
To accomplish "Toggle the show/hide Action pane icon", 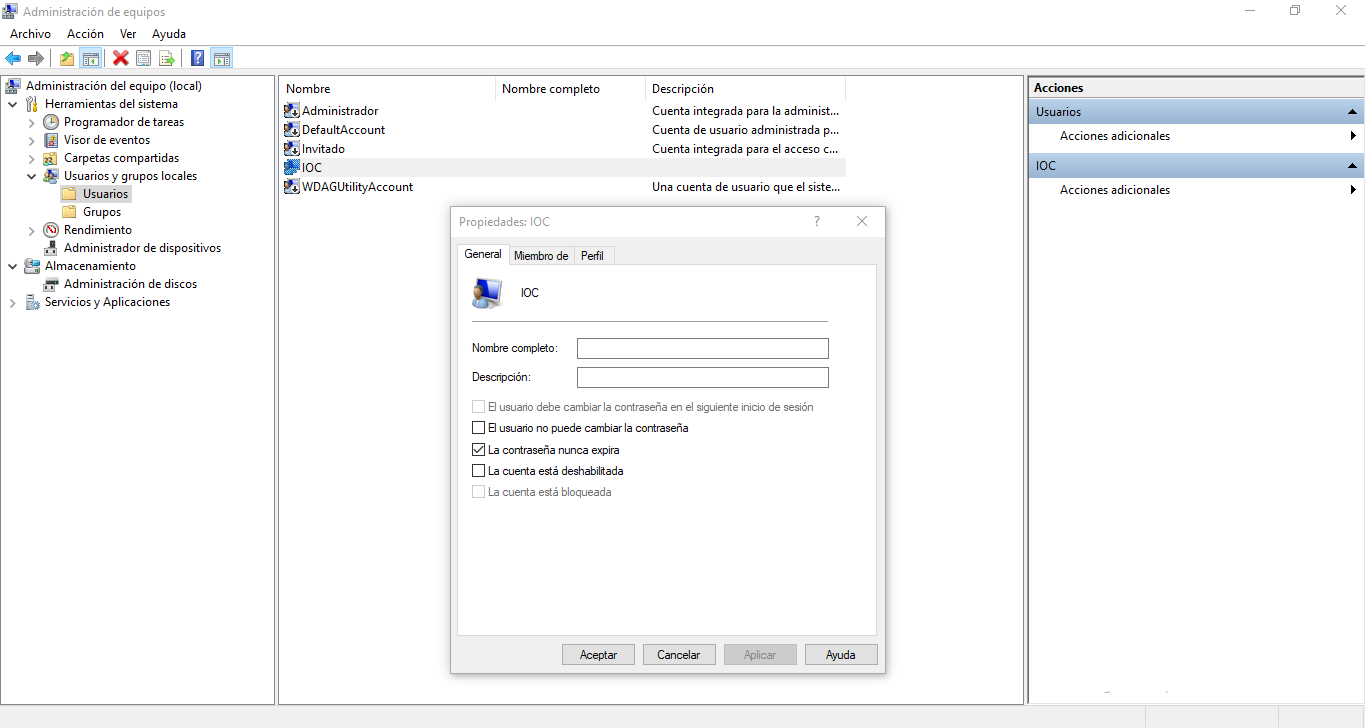I will [222, 59].
